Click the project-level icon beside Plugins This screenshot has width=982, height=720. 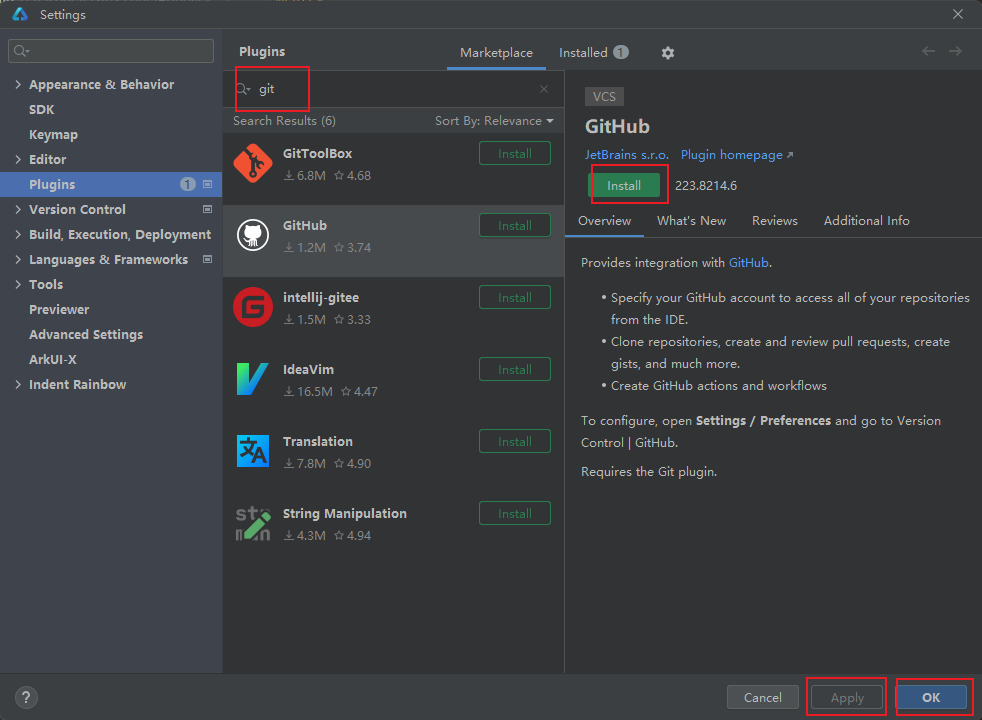tap(207, 184)
